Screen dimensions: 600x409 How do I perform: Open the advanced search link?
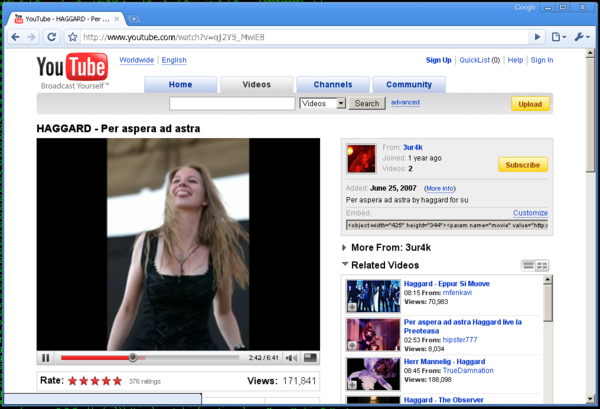405,103
